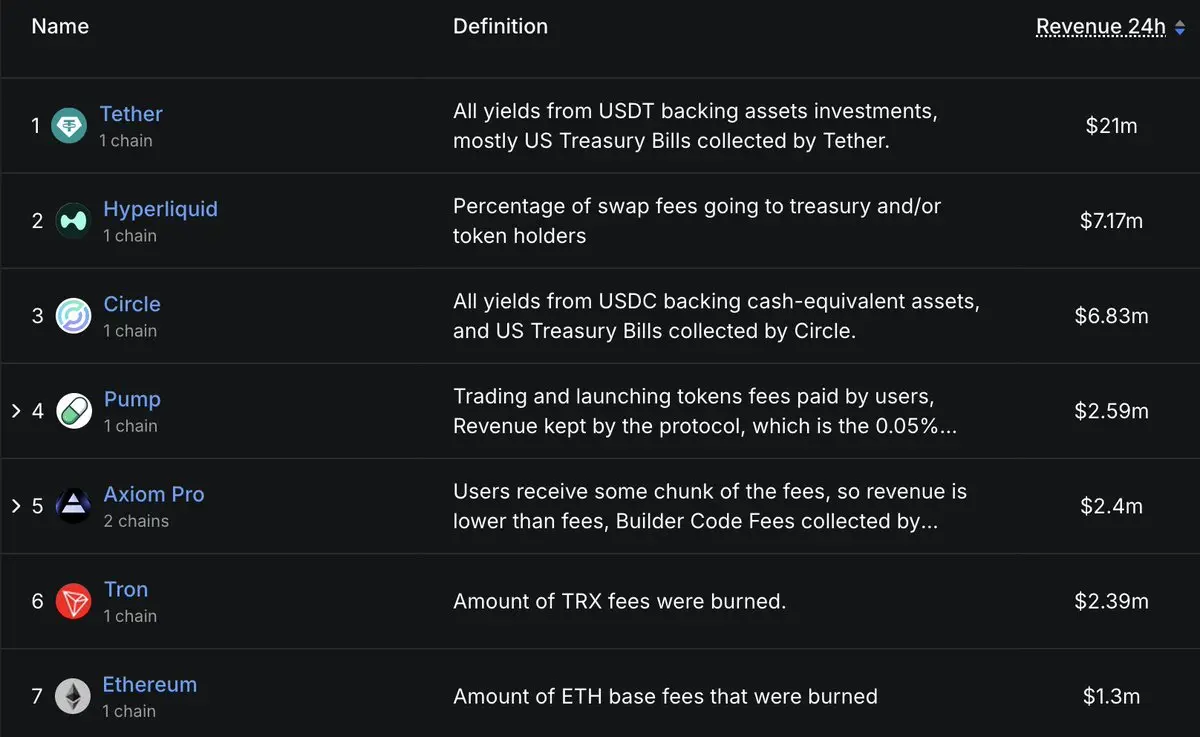The image size is (1200, 737).
Task: Click the red Tron logo icon
Action: click(x=73, y=601)
